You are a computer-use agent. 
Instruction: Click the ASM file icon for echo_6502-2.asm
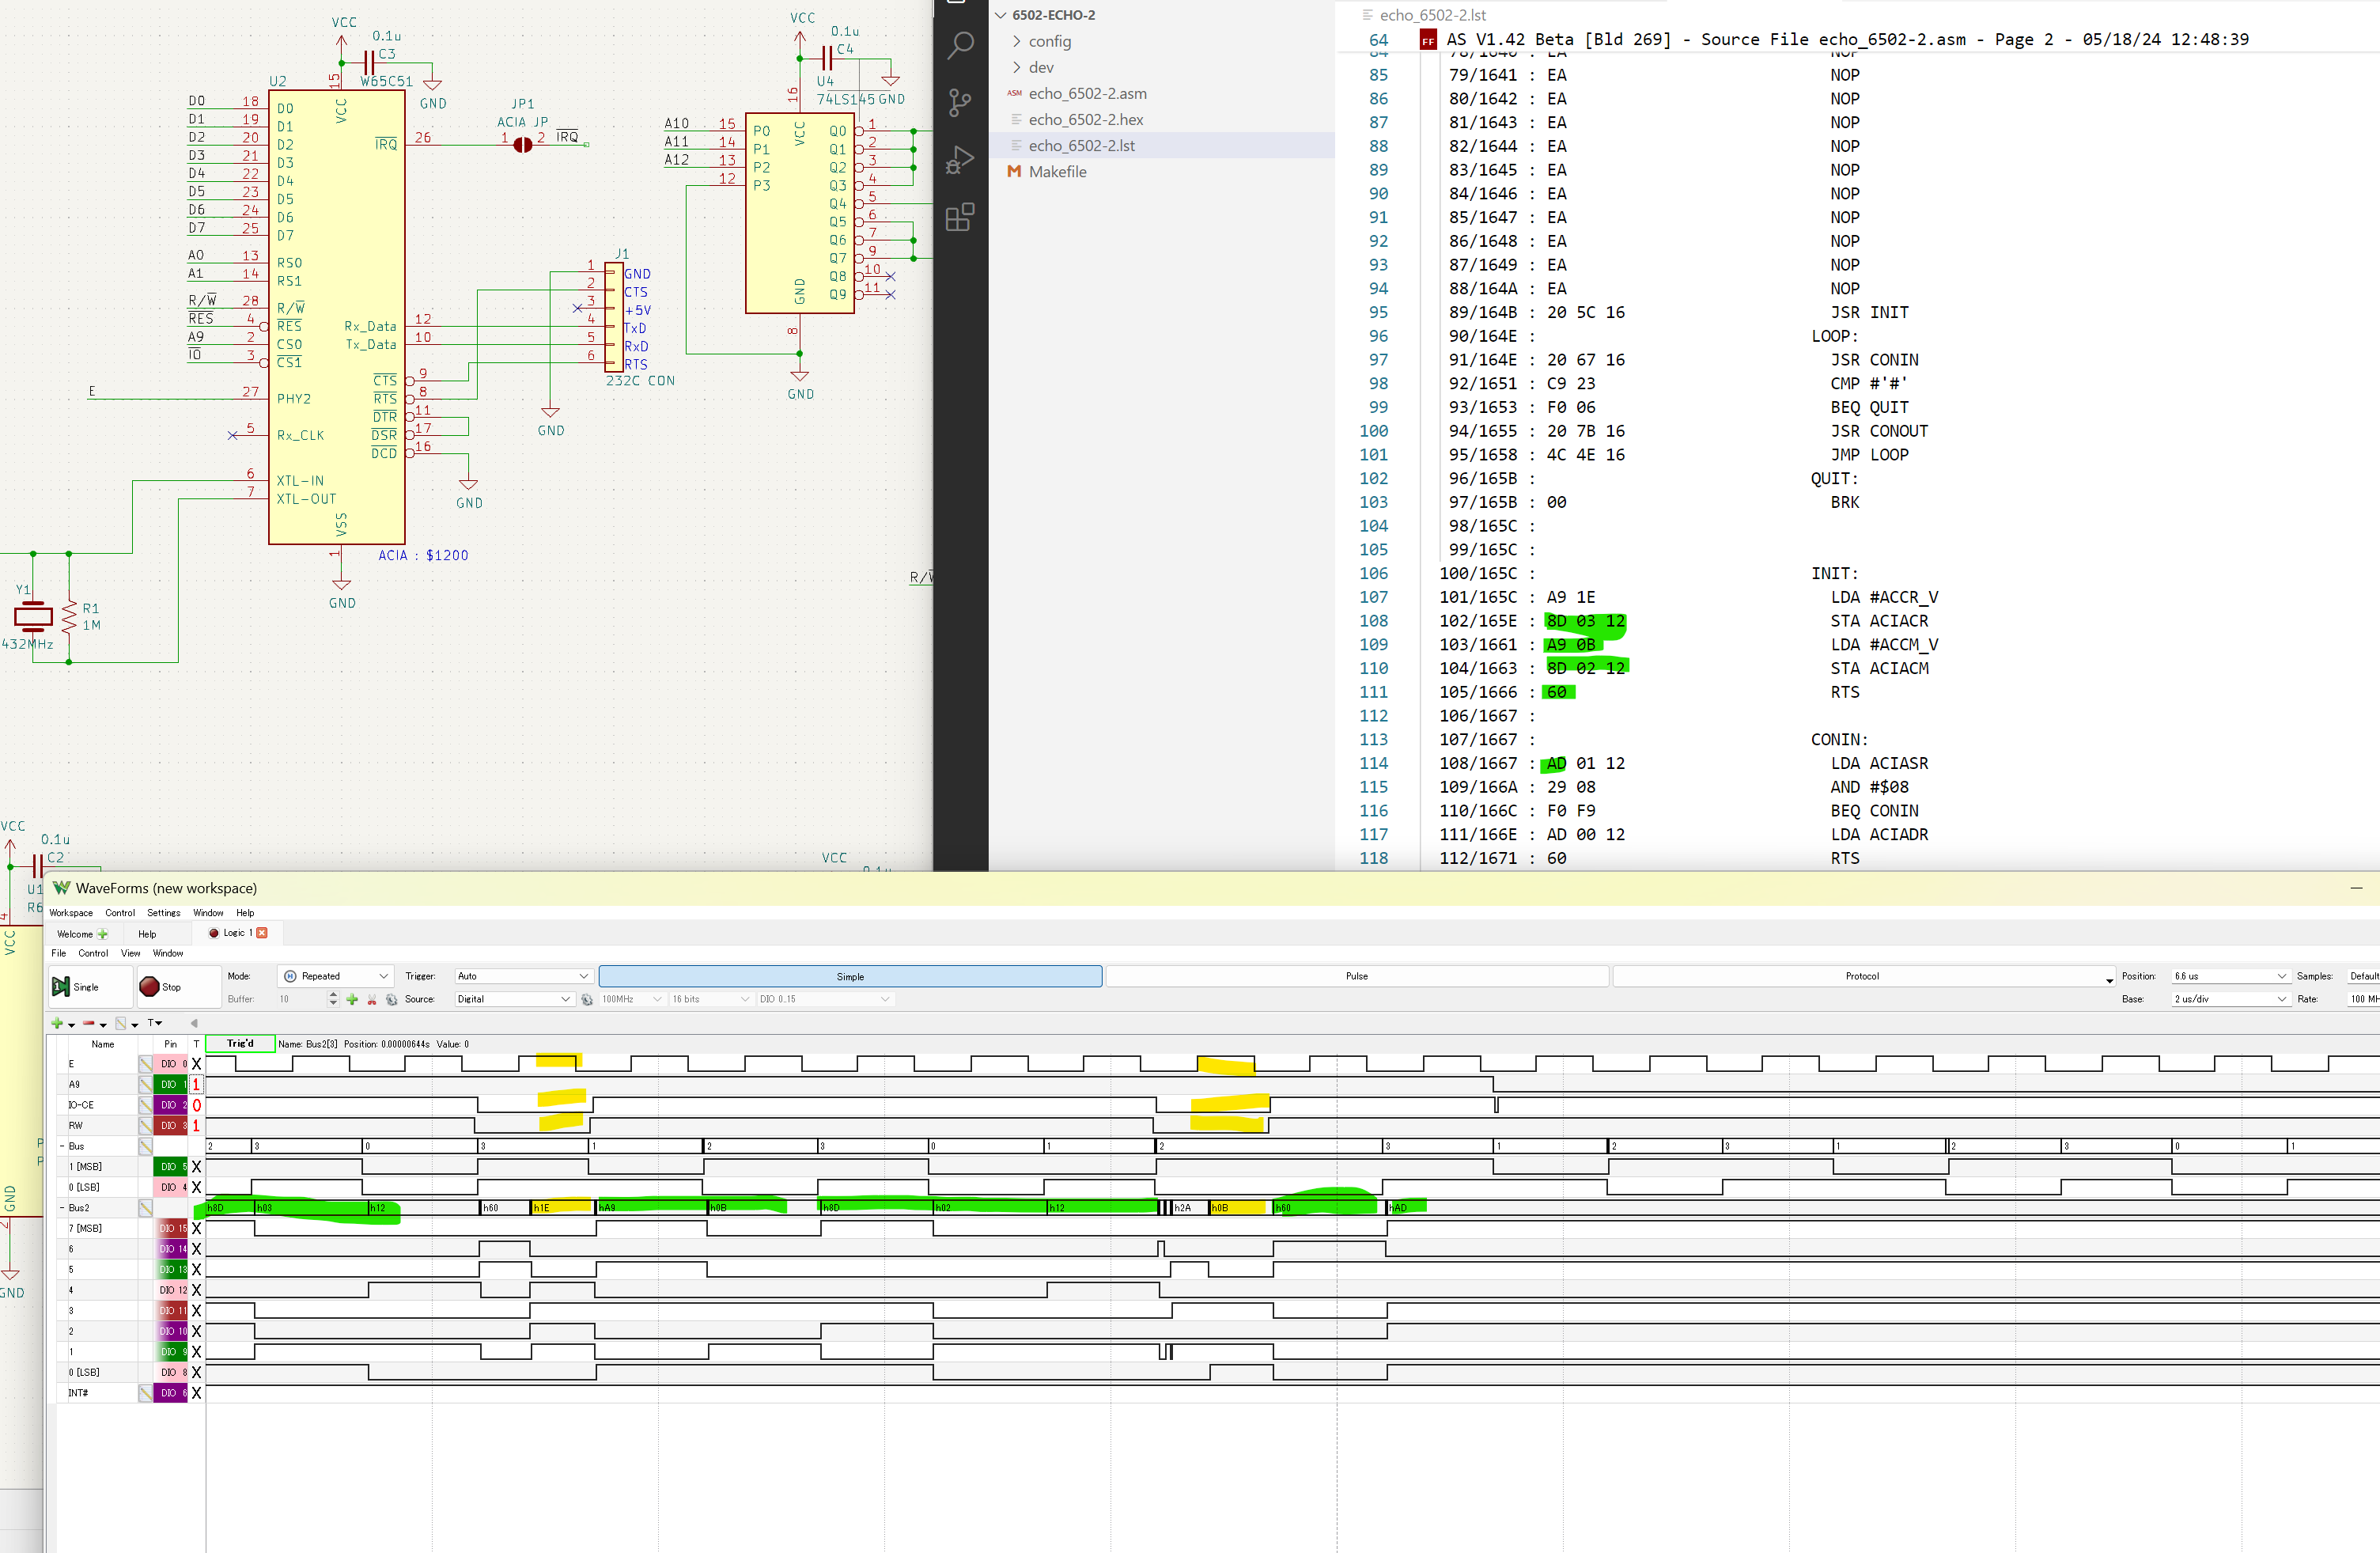click(1014, 93)
